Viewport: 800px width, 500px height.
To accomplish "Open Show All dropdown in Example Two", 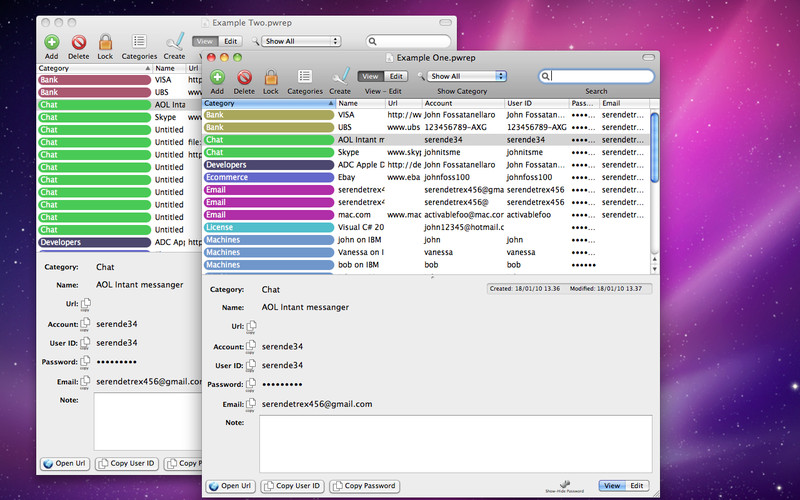I will [x=301, y=41].
